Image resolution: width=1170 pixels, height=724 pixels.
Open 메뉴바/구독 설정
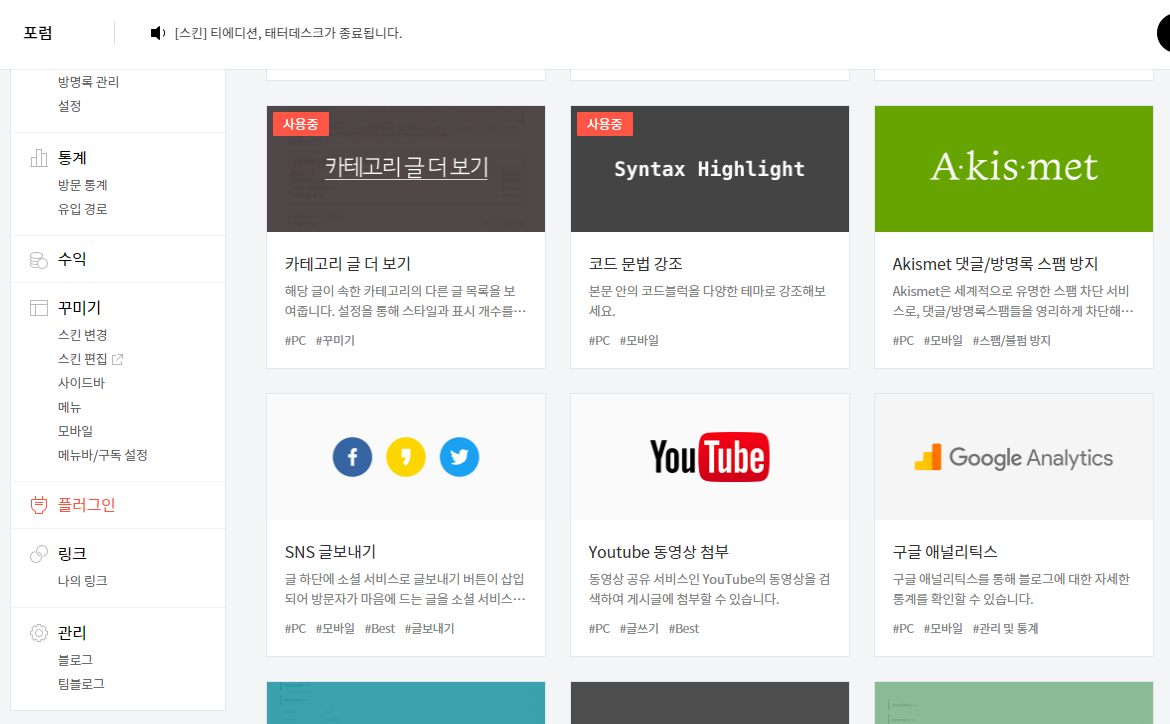(103, 455)
